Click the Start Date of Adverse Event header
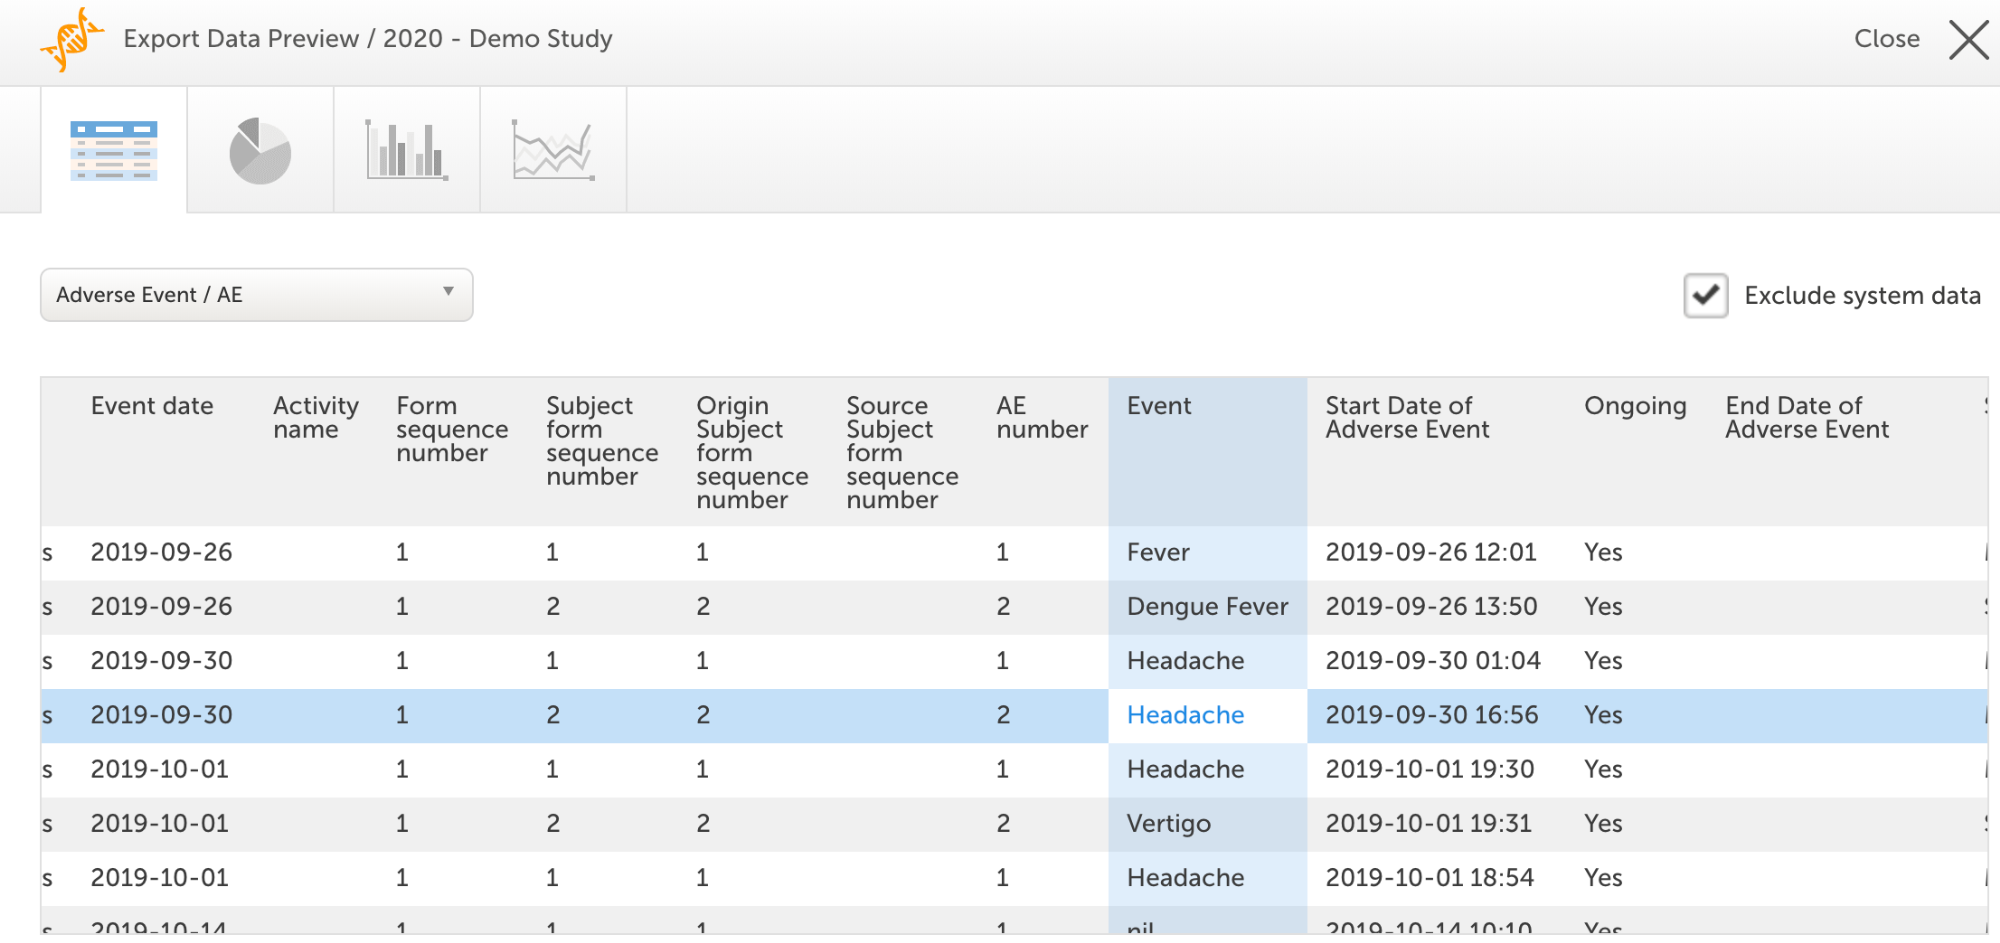Viewport: 2000px width, 943px height. [x=1406, y=418]
